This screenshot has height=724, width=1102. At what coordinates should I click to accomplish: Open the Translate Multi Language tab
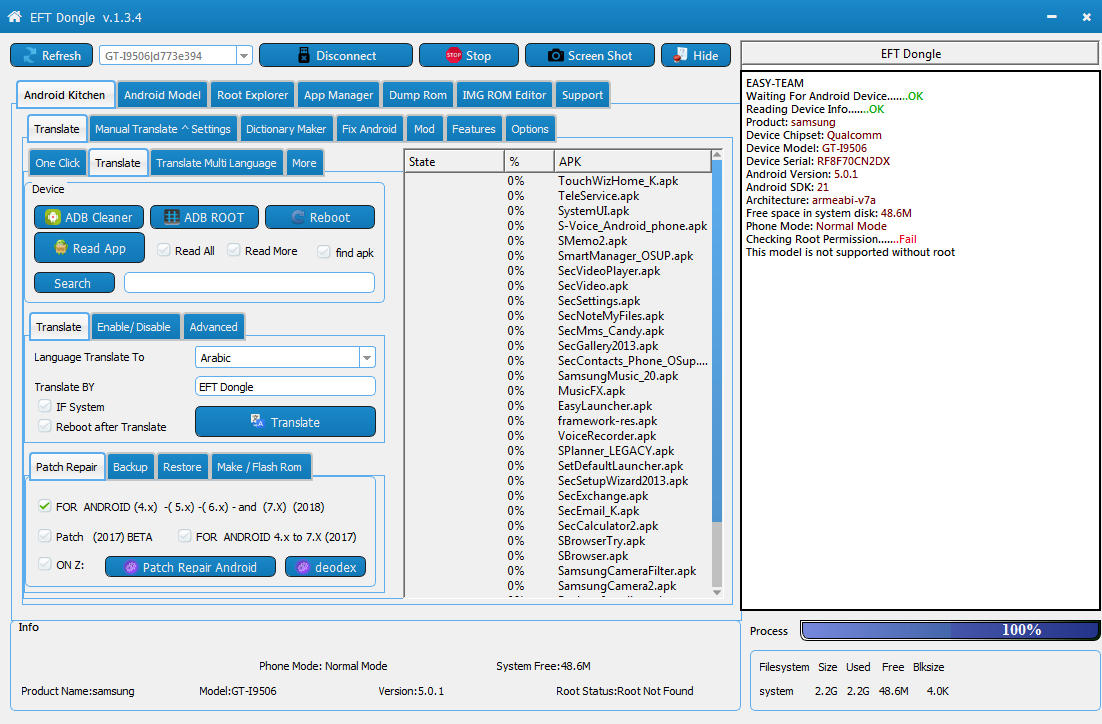tap(216, 163)
